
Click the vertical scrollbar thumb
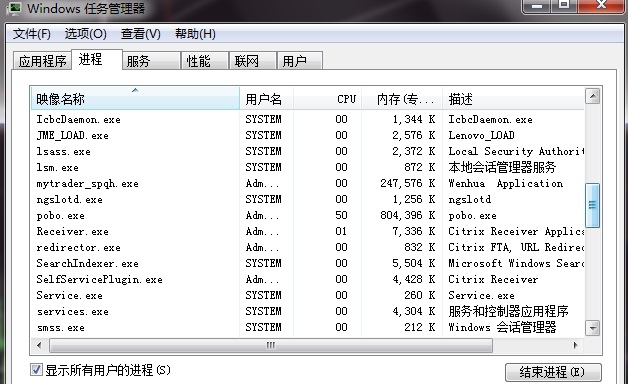tap(592, 205)
